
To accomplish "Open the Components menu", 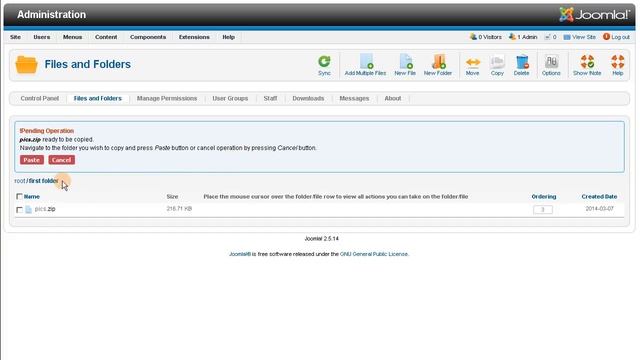I will [148, 37].
